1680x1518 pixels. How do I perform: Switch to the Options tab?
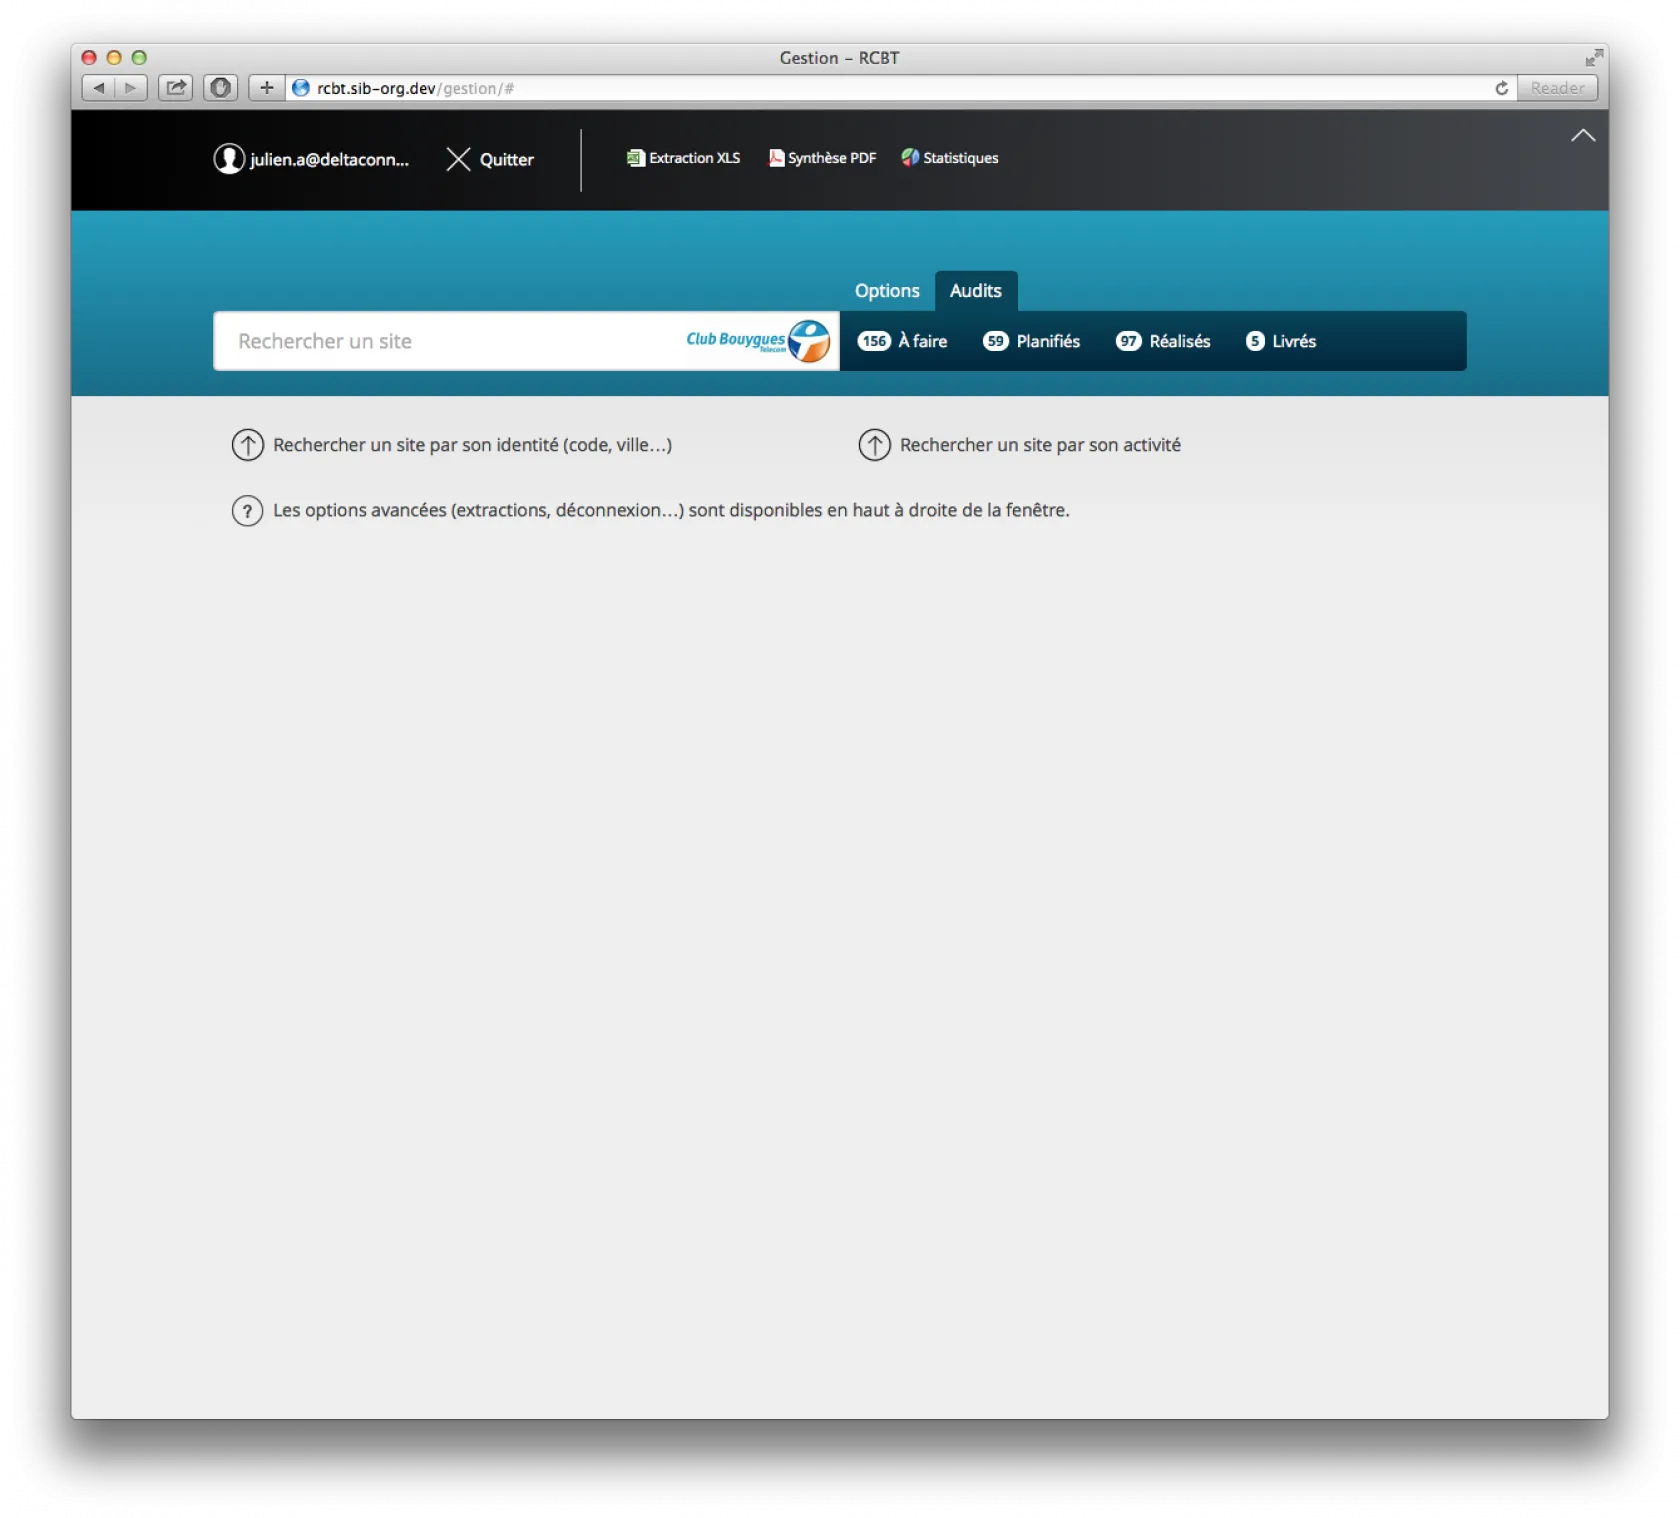886,291
